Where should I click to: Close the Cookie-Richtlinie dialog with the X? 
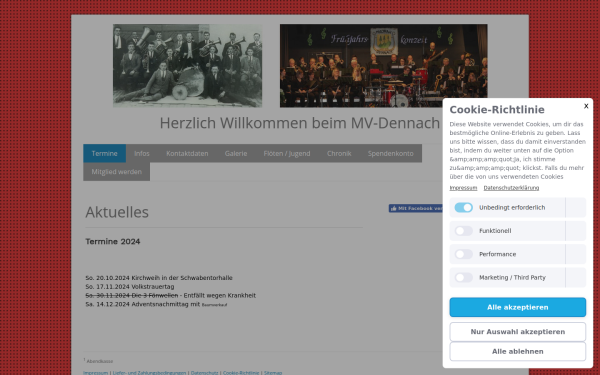586,106
